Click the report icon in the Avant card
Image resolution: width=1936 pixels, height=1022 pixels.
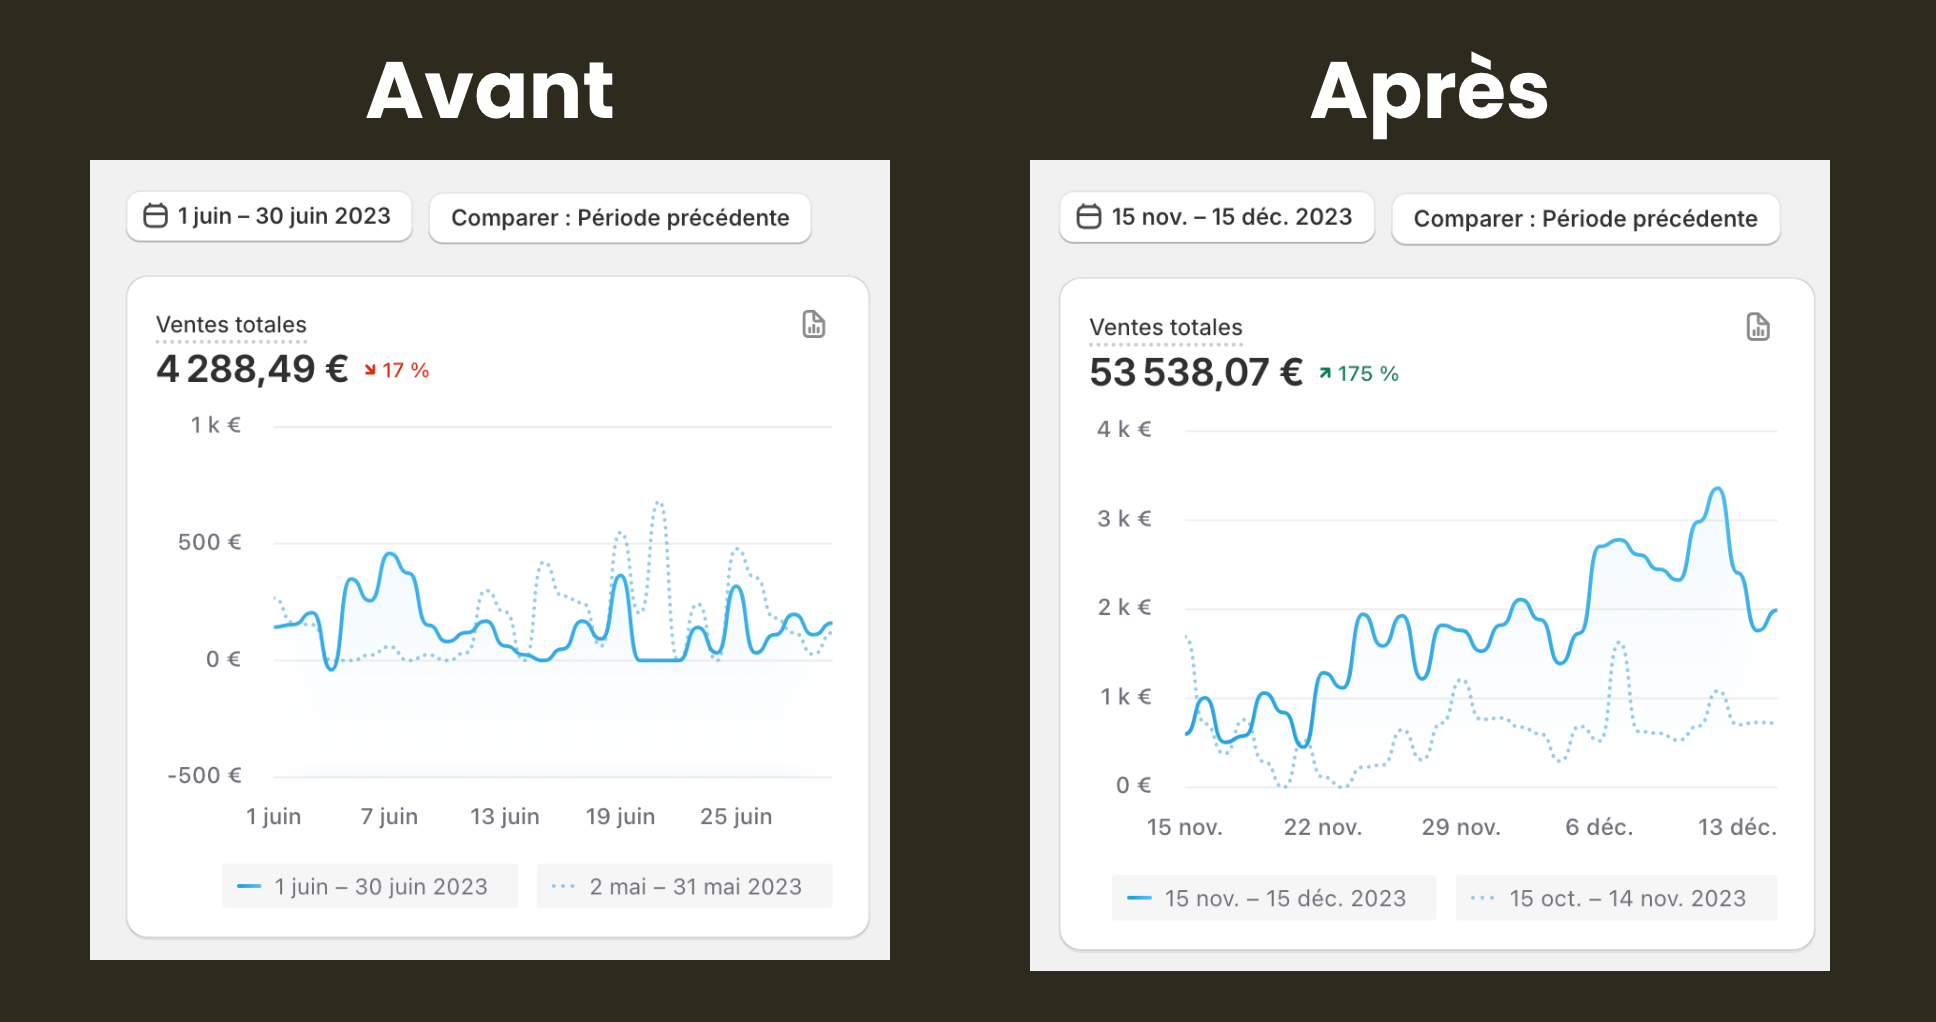coord(814,325)
